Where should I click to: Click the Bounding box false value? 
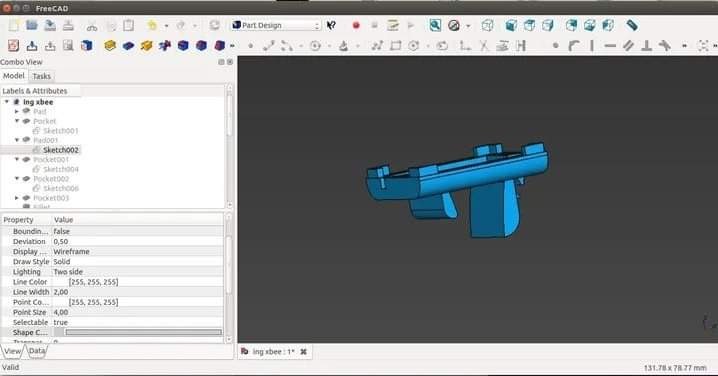(137, 231)
